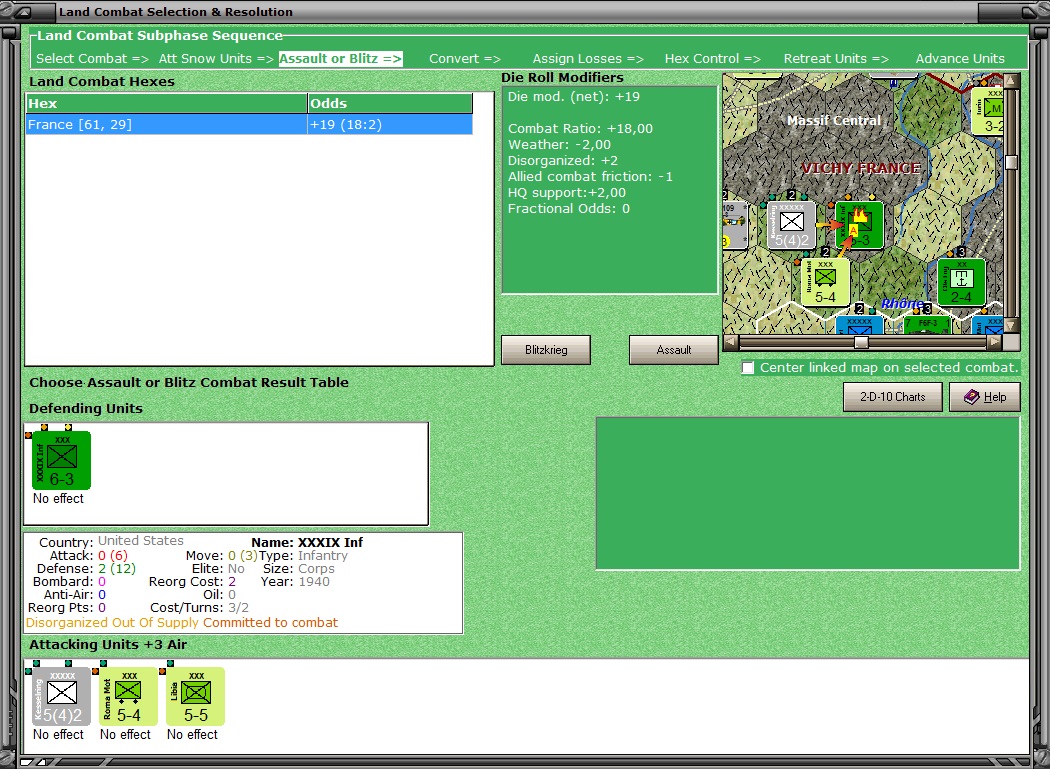The width and height of the screenshot is (1050, 769).
Task: Click the Blitzkrieg button
Action: (x=546, y=350)
